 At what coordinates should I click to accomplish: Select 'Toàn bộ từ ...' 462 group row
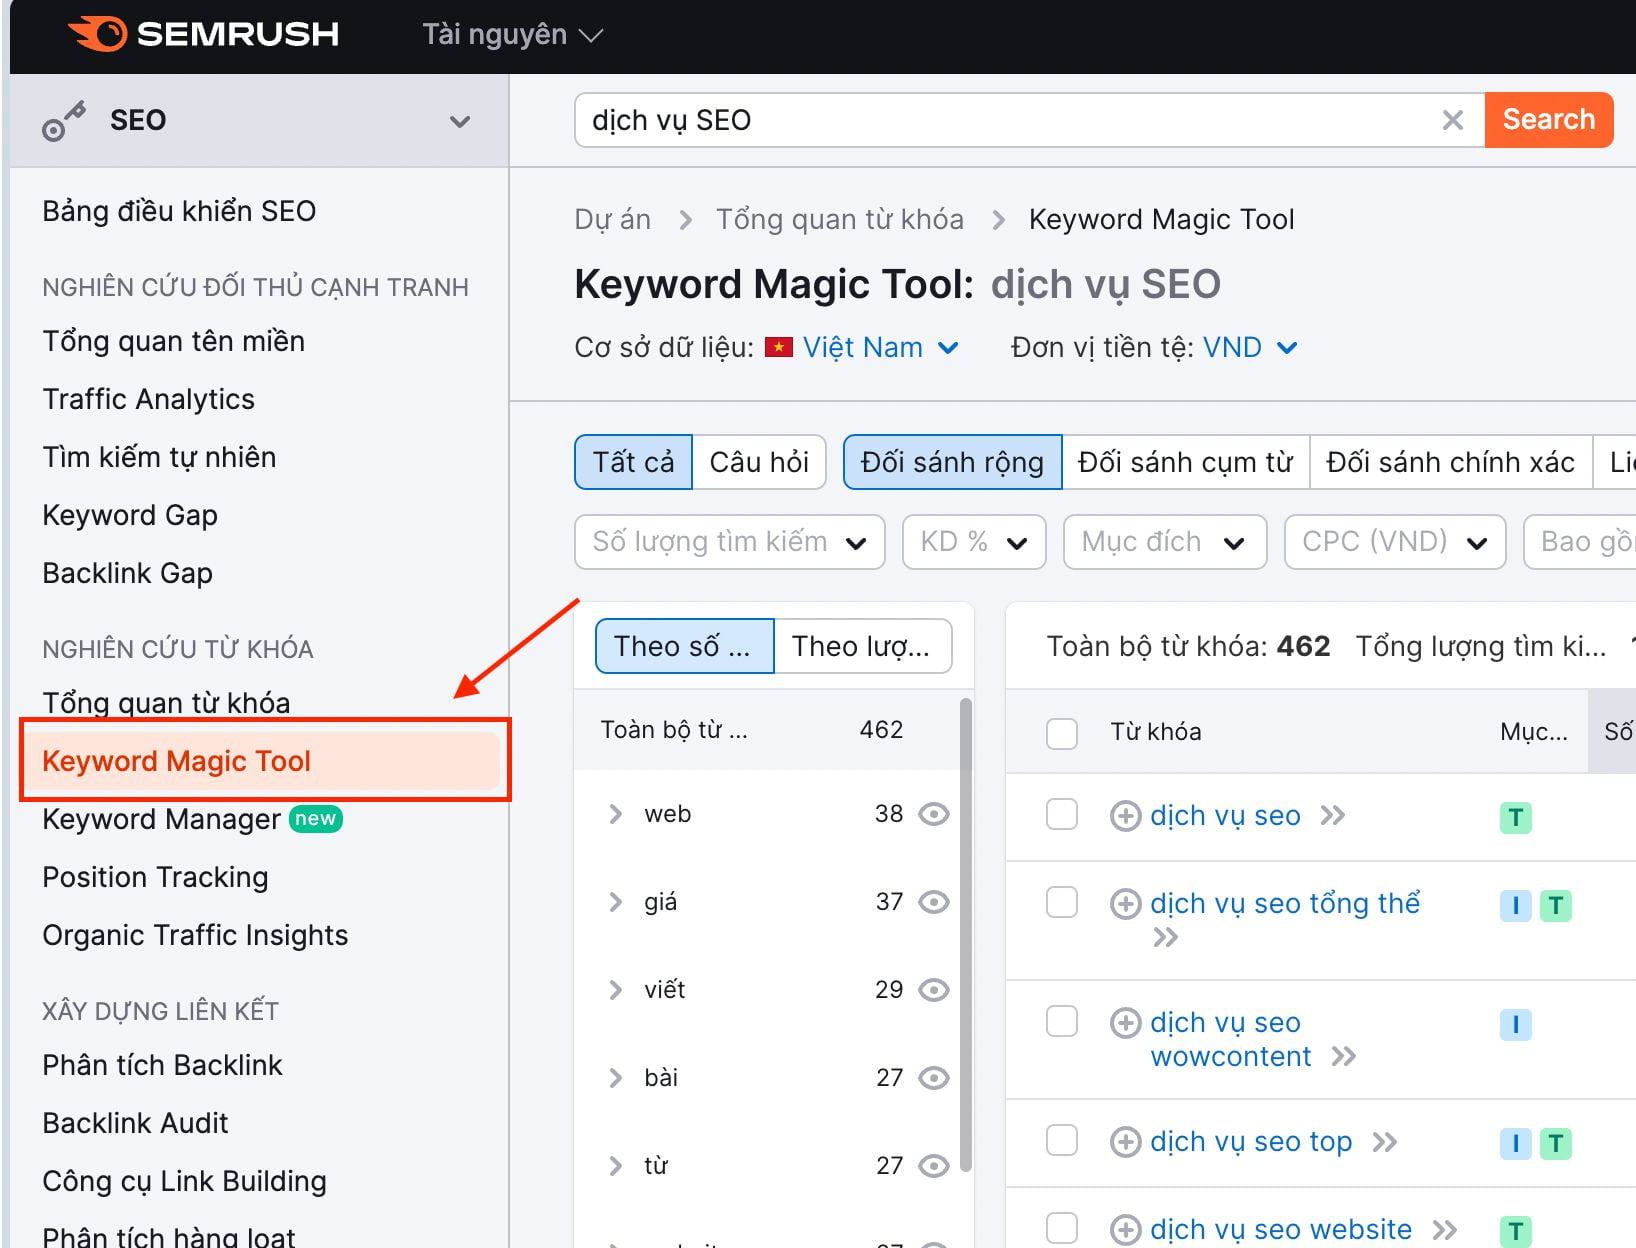click(766, 730)
